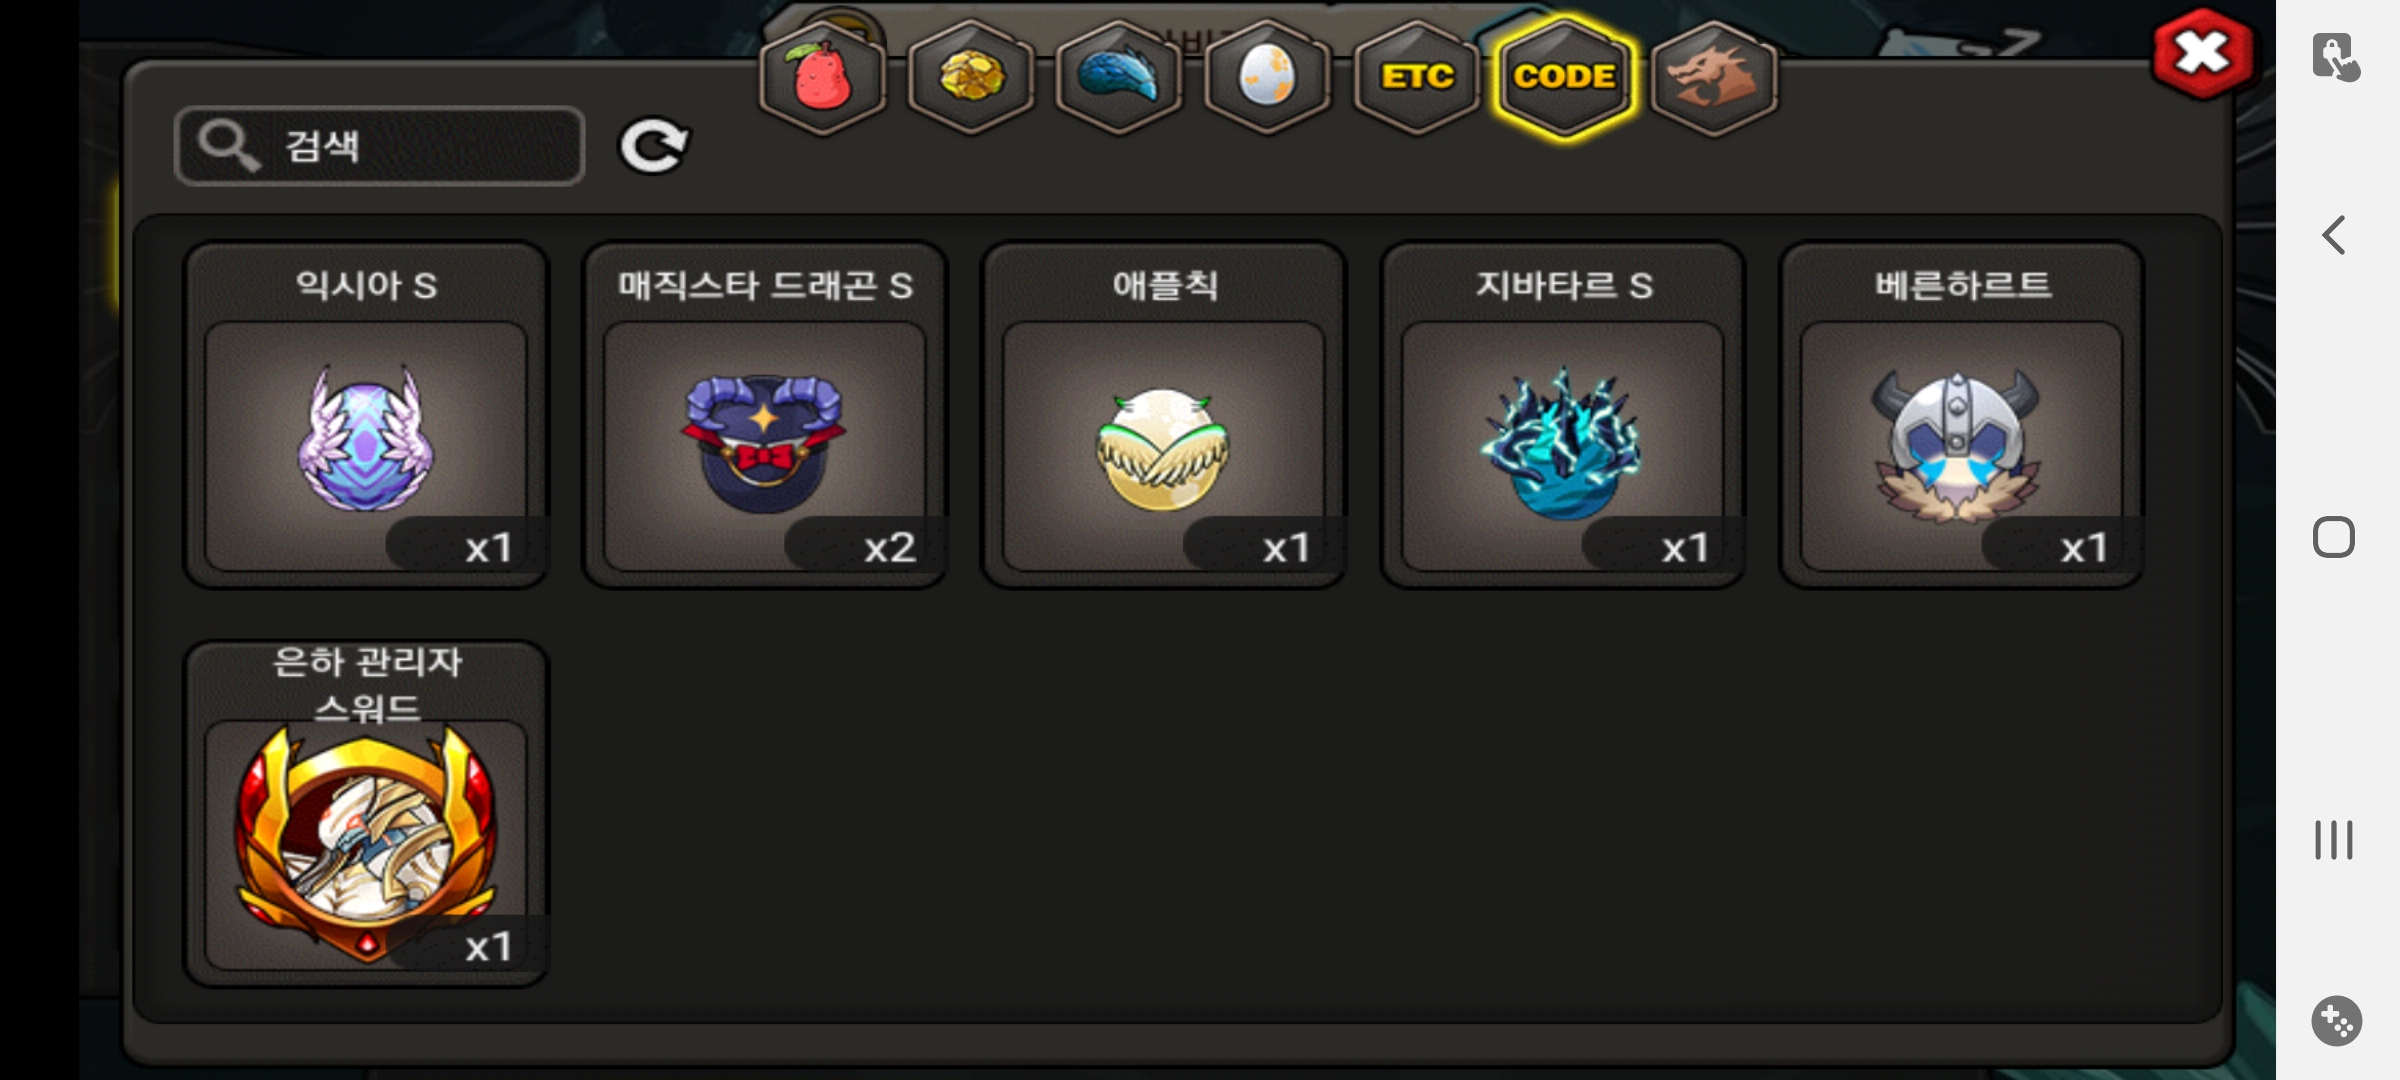Select the CODE tab

click(x=1565, y=77)
